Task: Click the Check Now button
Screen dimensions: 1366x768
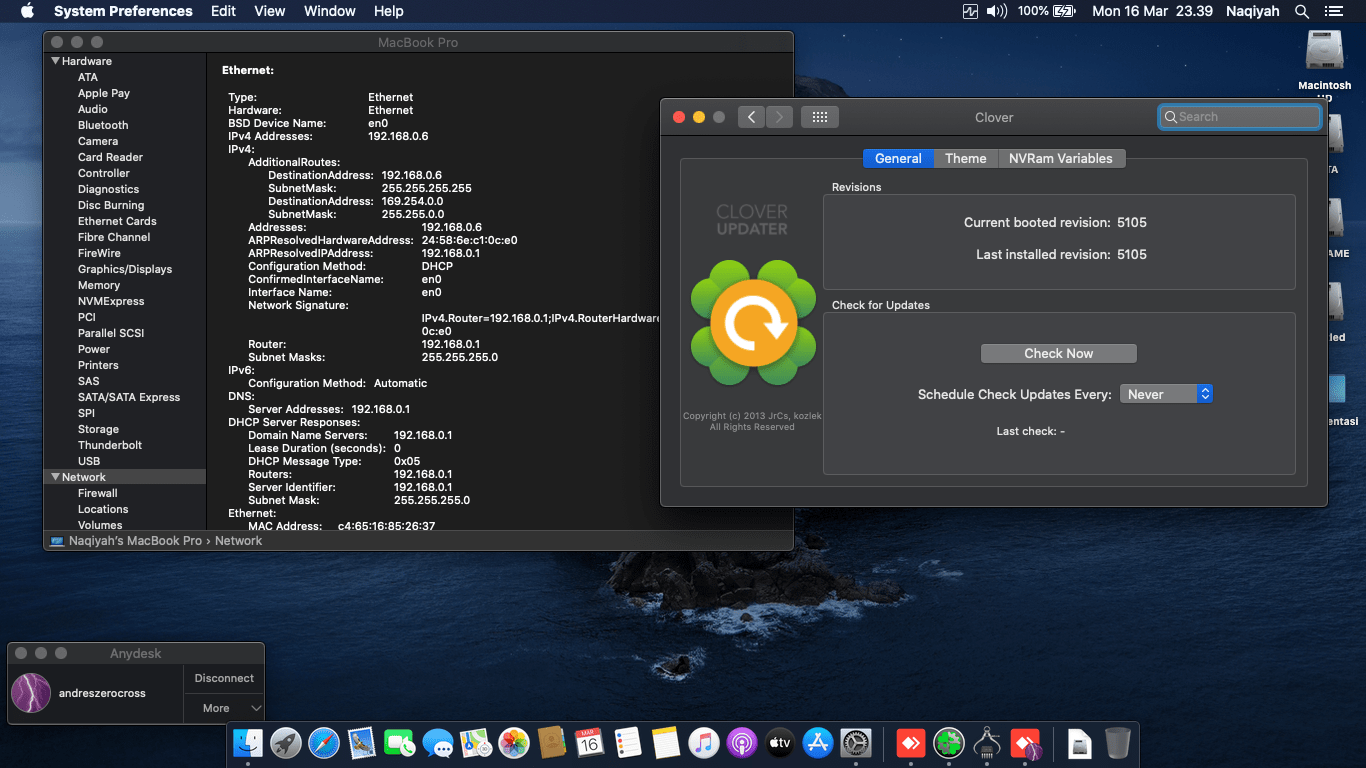Action: [x=1059, y=353]
